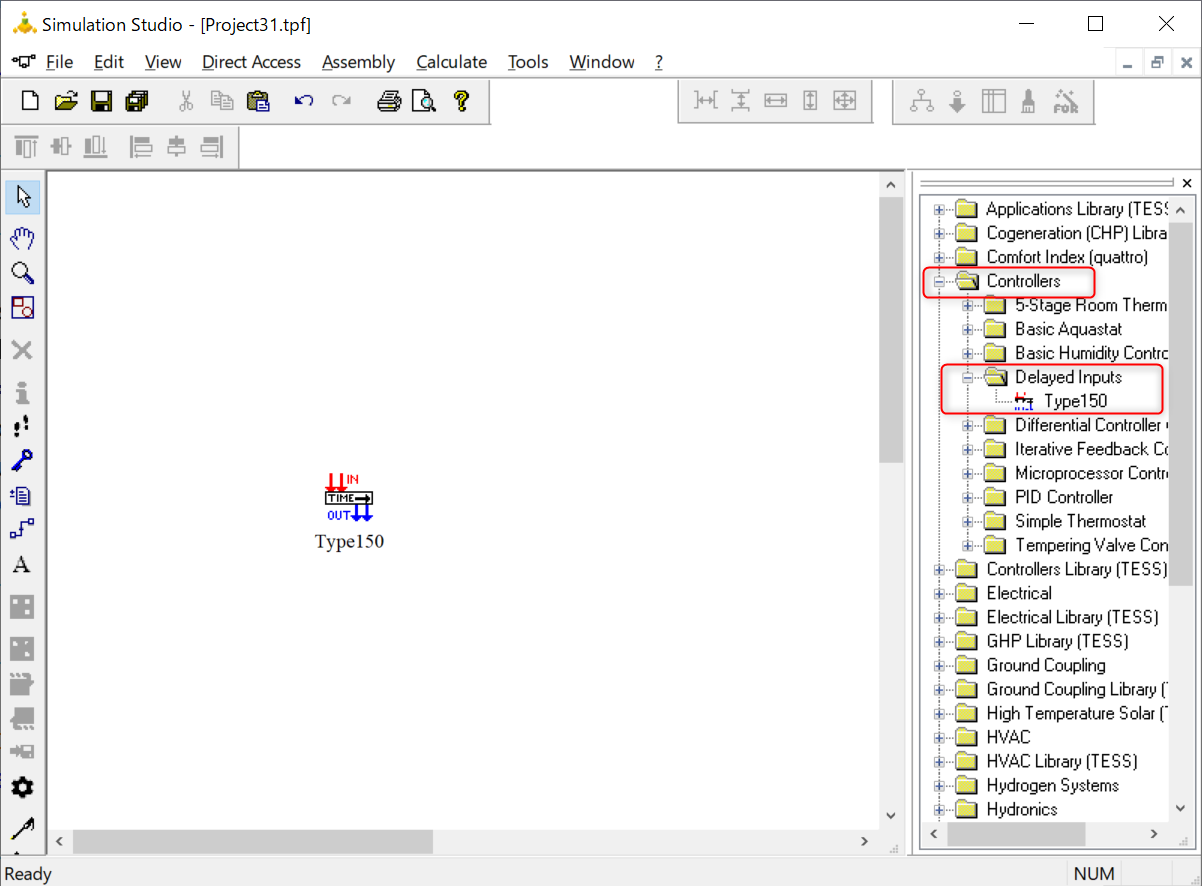Select the link connection tool

[x=22, y=529]
